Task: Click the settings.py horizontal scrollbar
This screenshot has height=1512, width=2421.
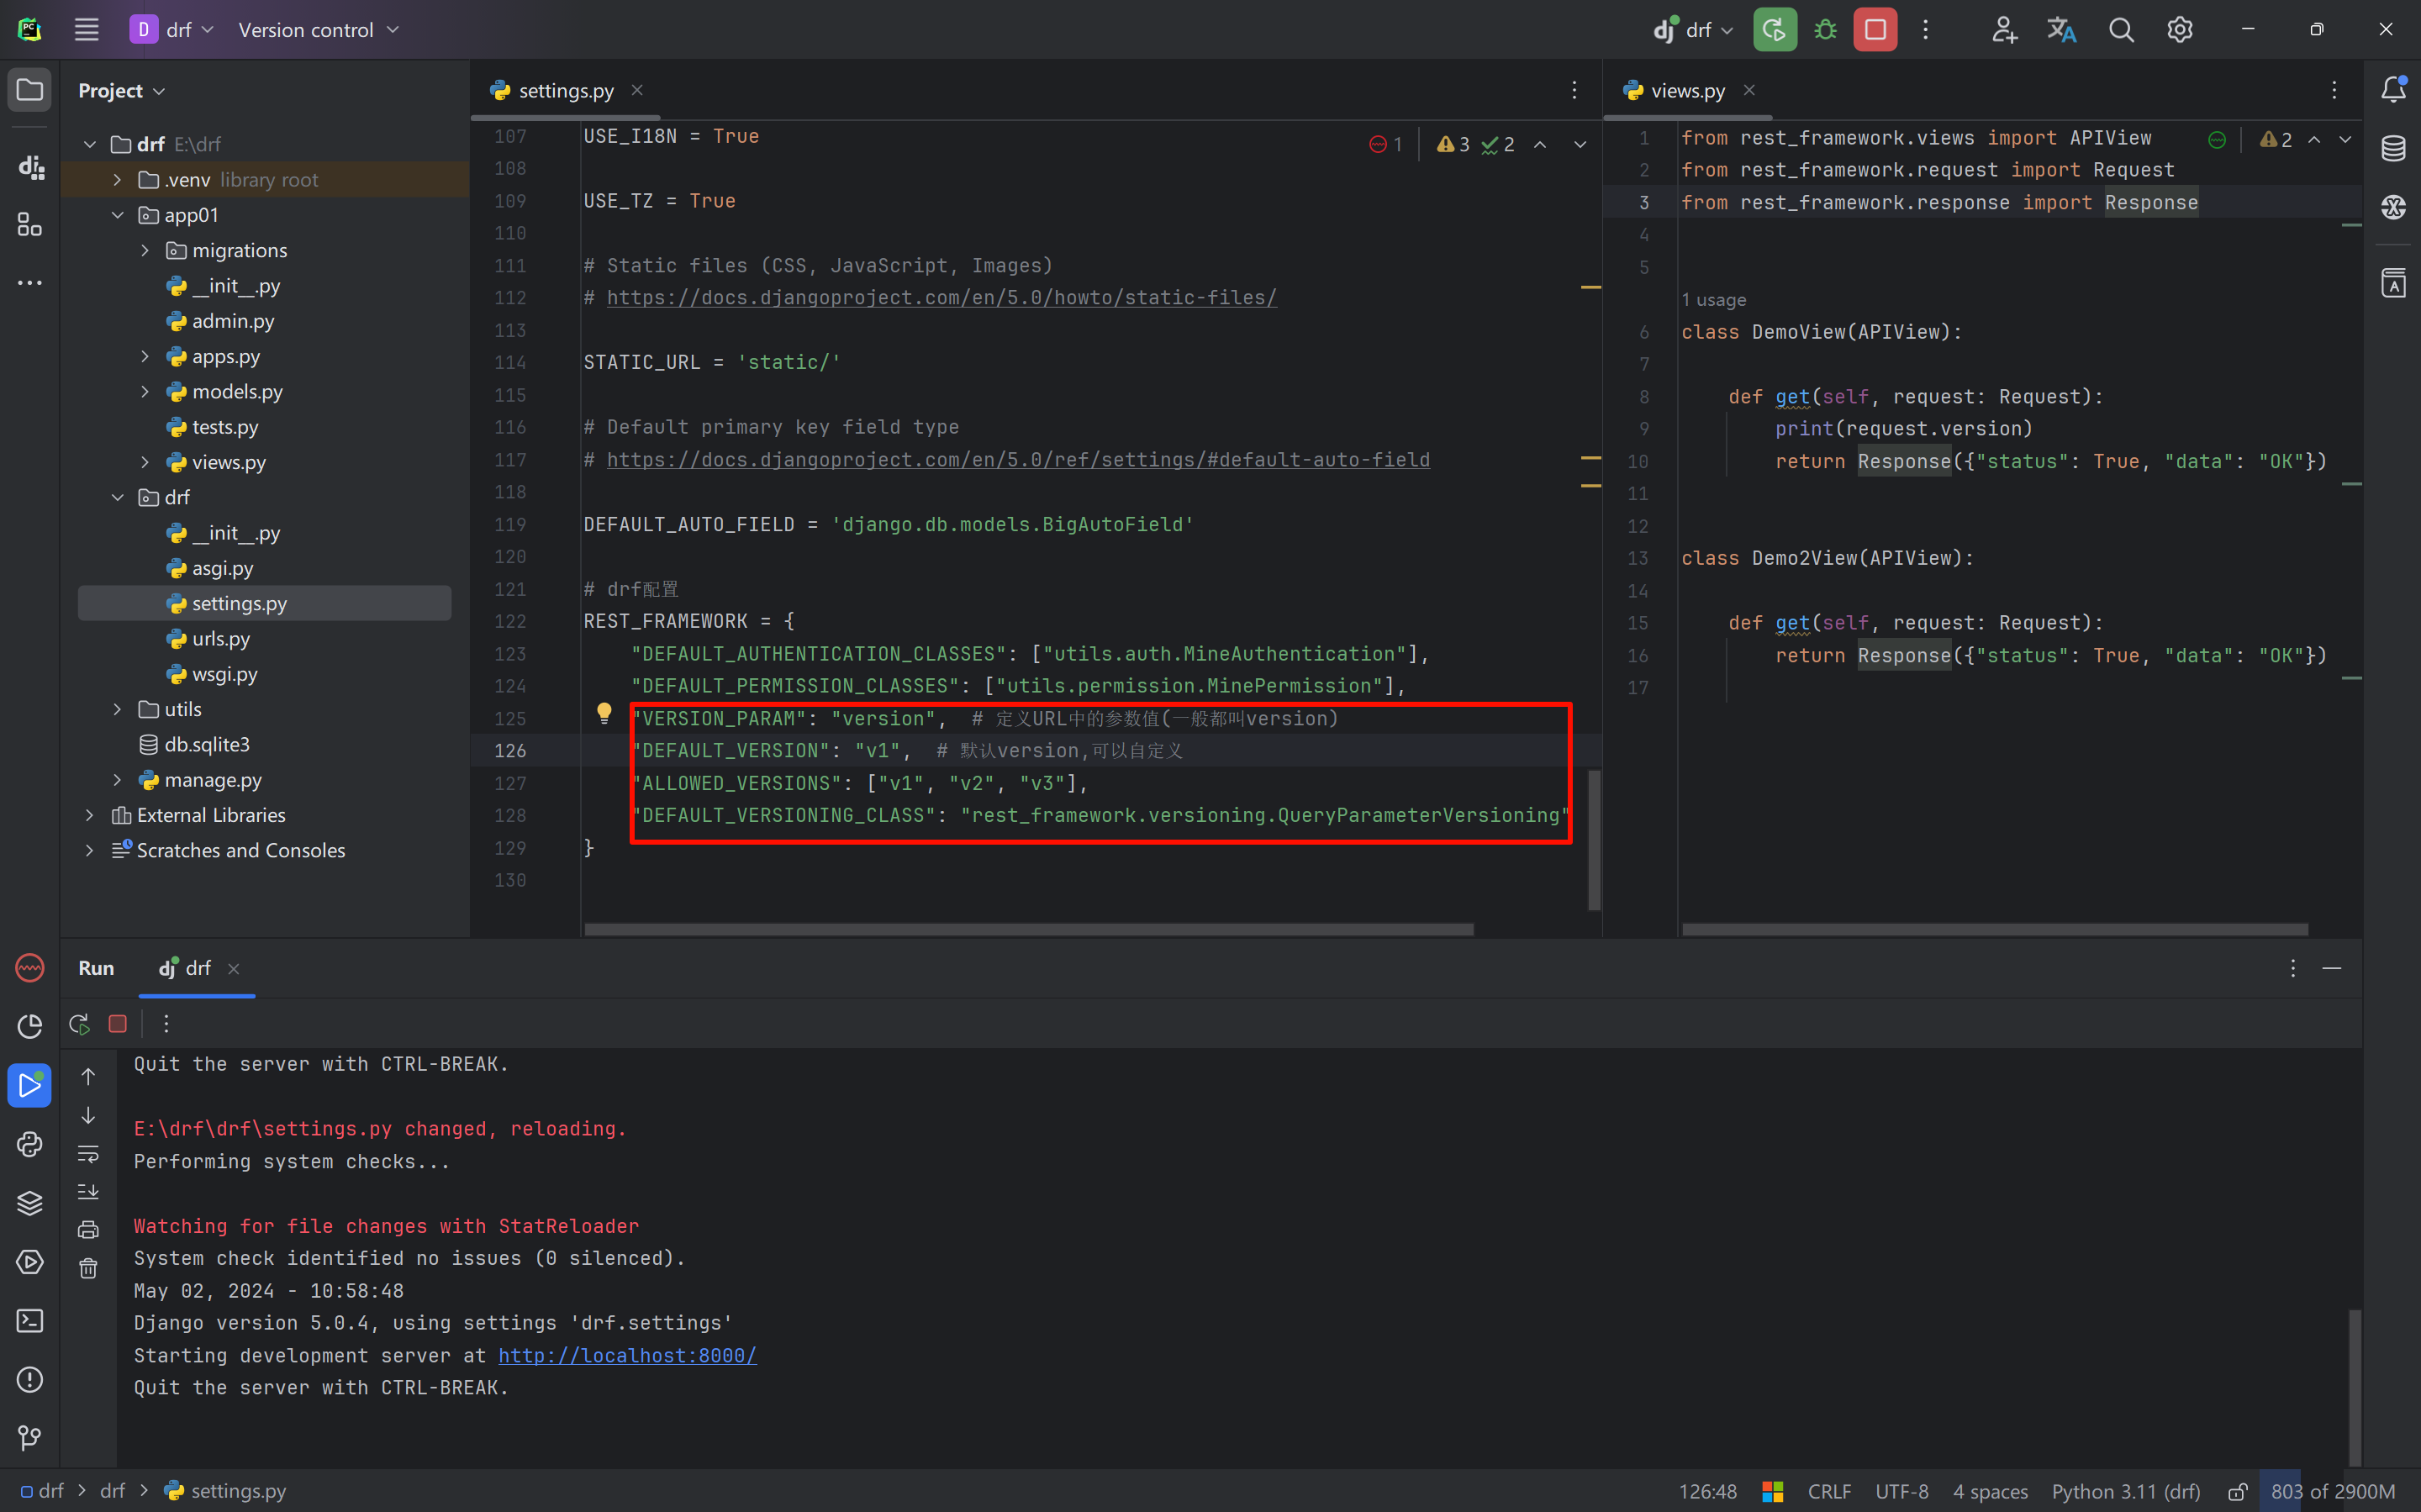Action: 1028,930
